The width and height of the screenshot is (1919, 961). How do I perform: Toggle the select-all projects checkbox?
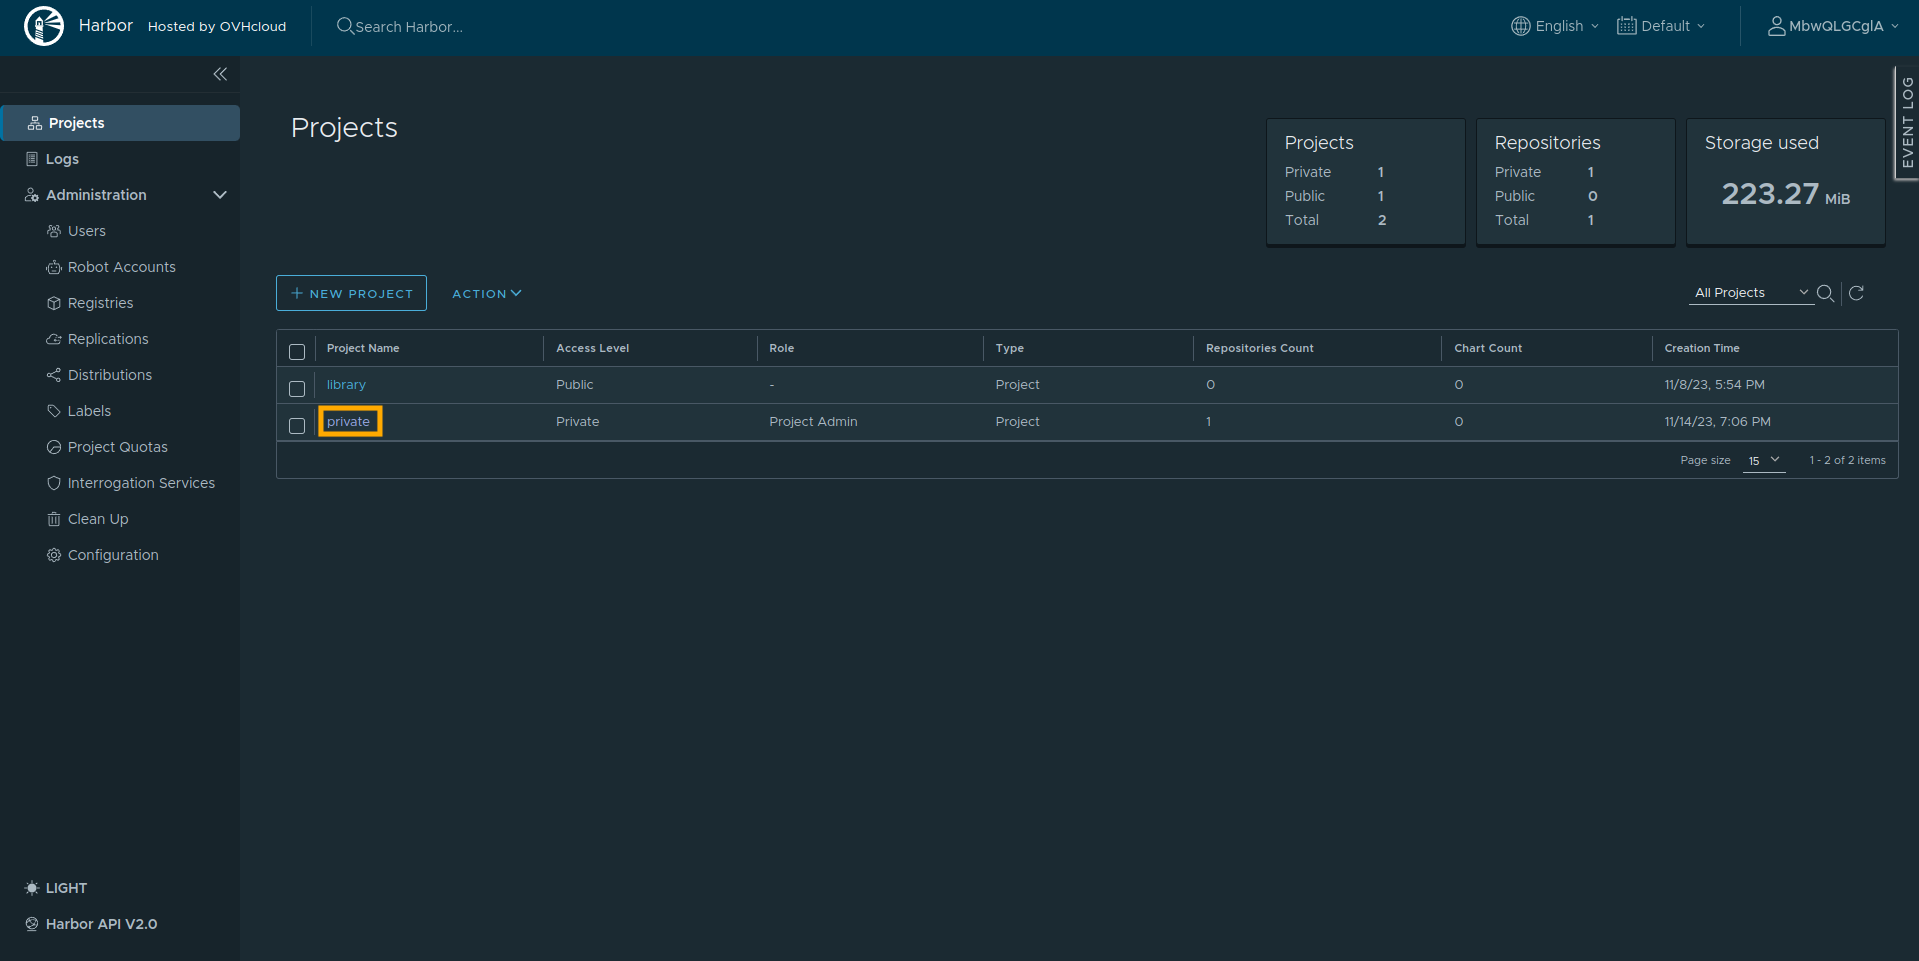click(x=297, y=351)
